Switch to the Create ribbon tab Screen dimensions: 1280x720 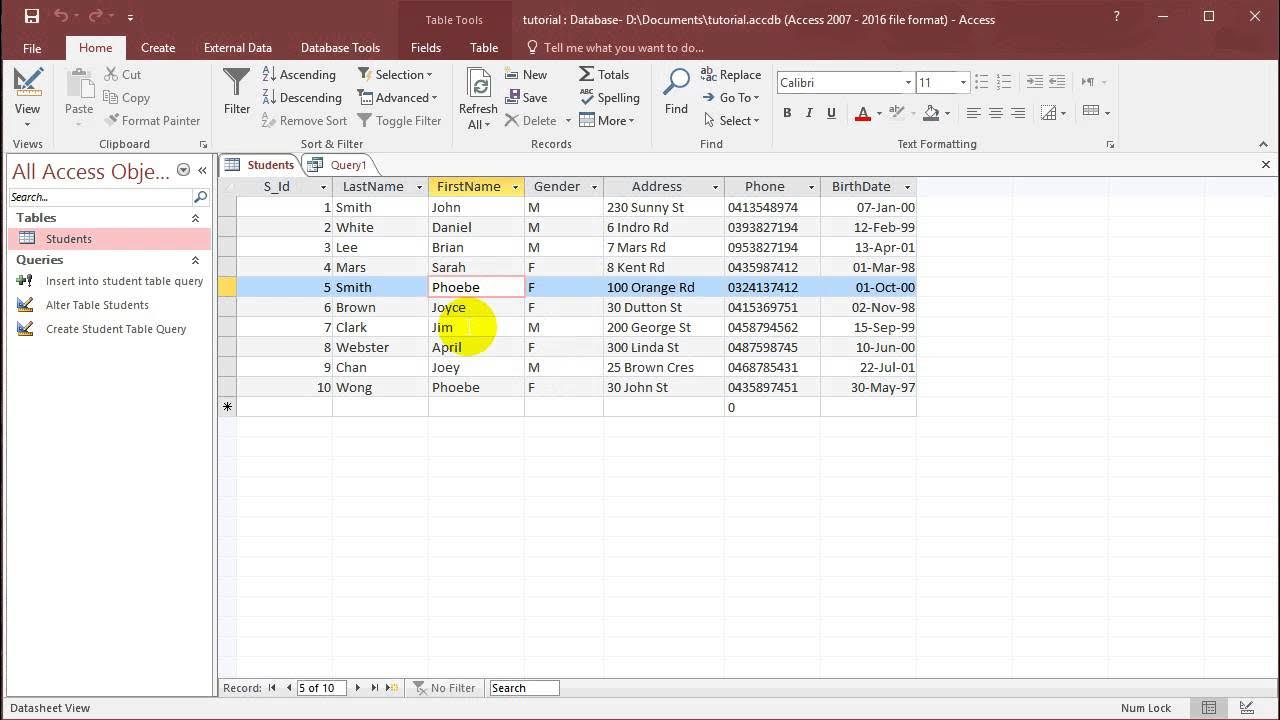pos(158,47)
